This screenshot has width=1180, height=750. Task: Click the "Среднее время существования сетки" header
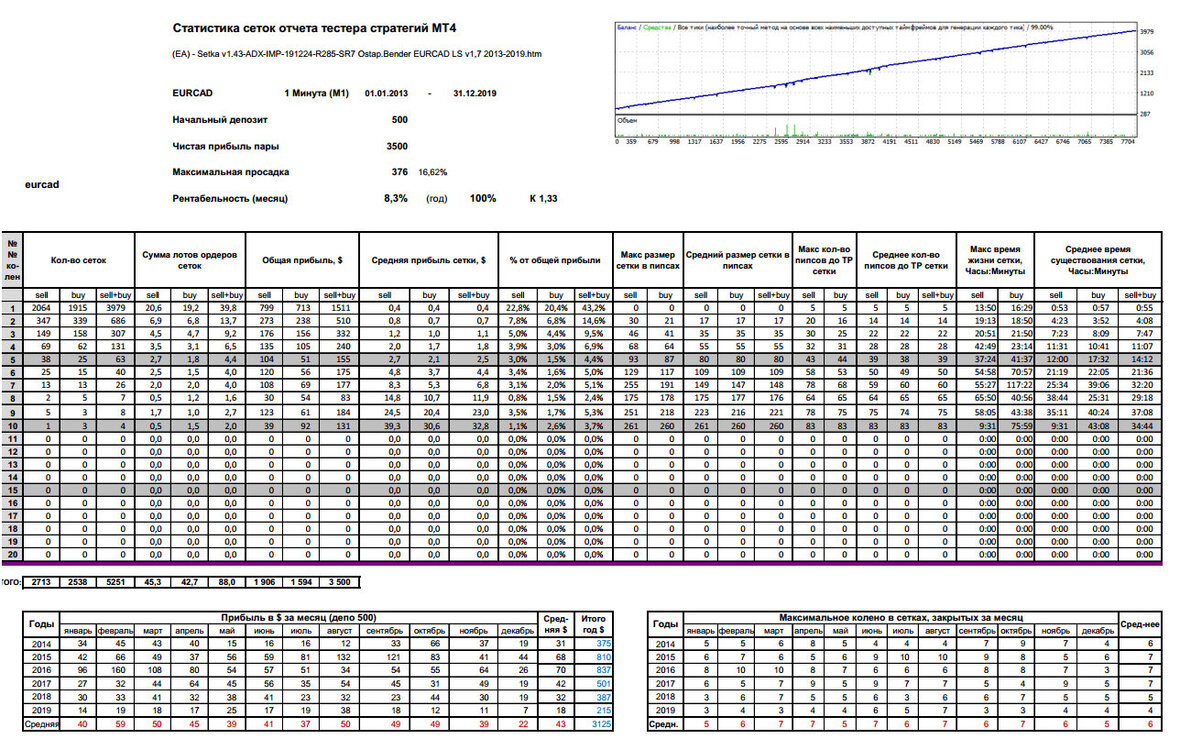point(1098,260)
